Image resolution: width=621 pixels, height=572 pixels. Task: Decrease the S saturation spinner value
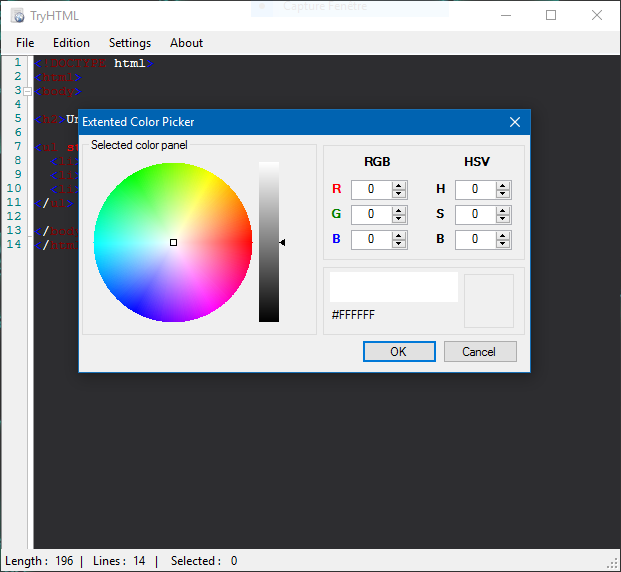[503, 218]
